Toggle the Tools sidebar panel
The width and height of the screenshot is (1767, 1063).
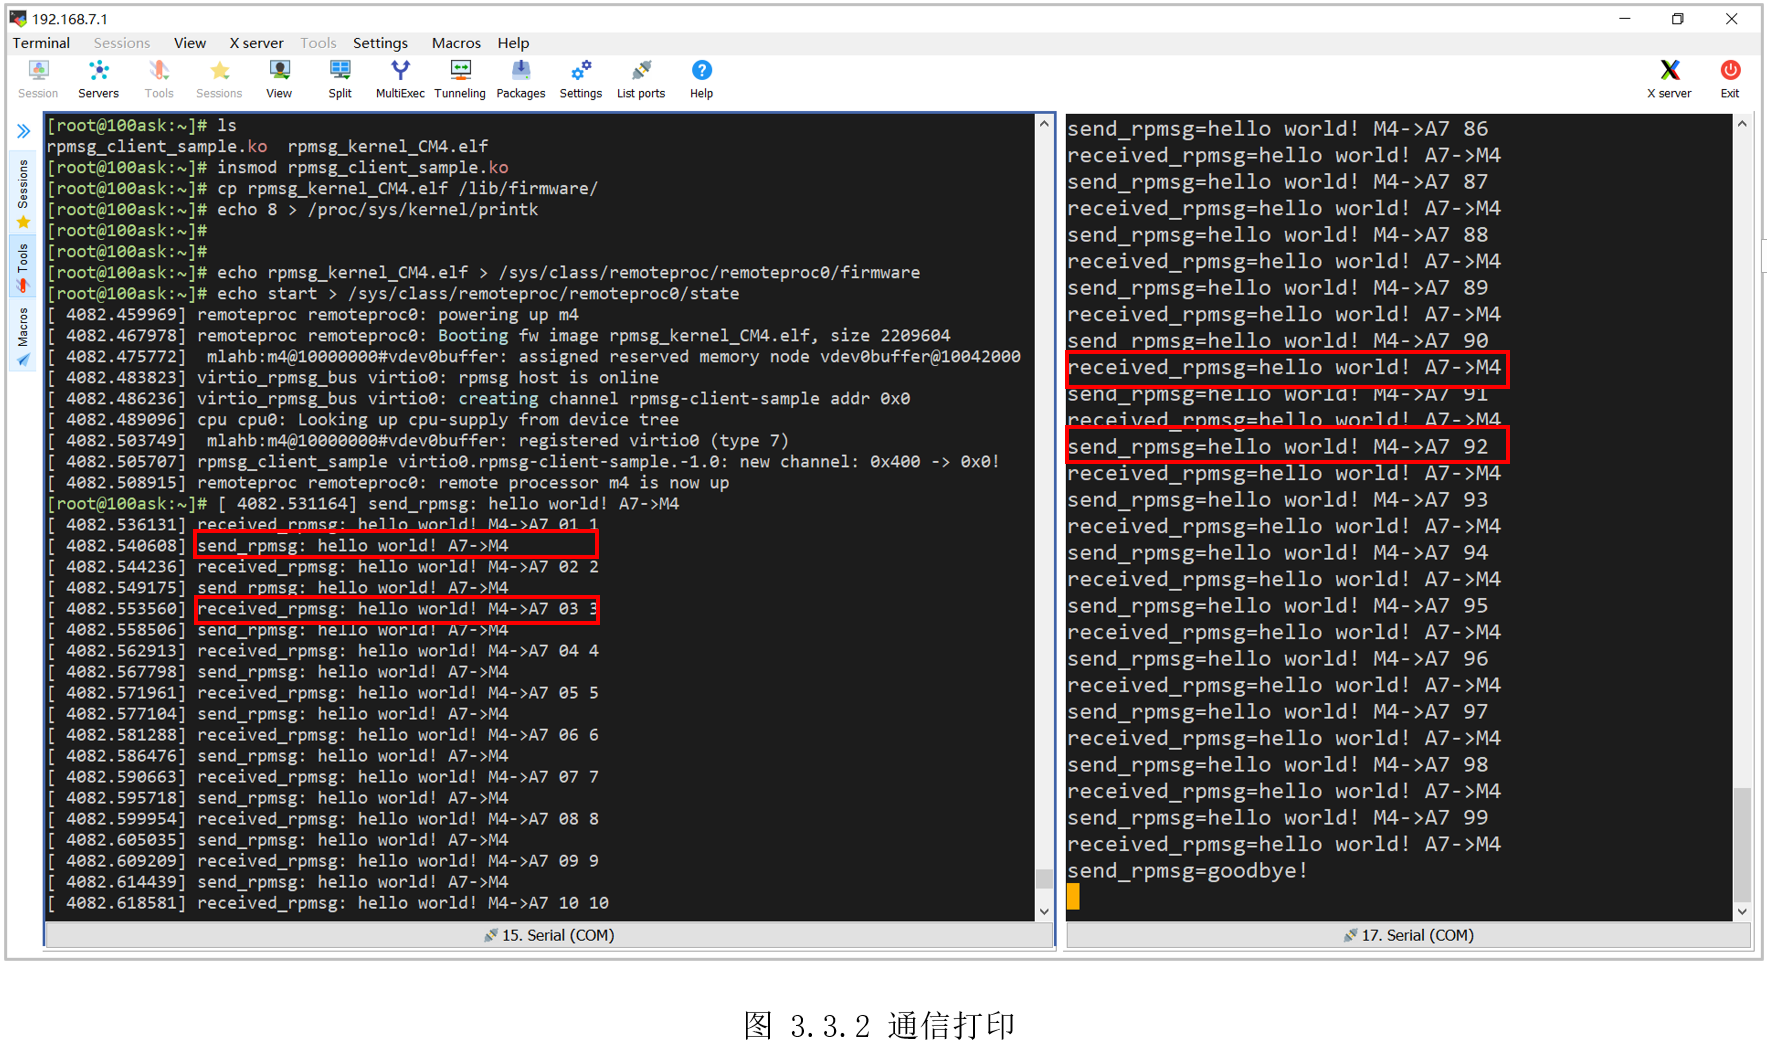point(22,262)
